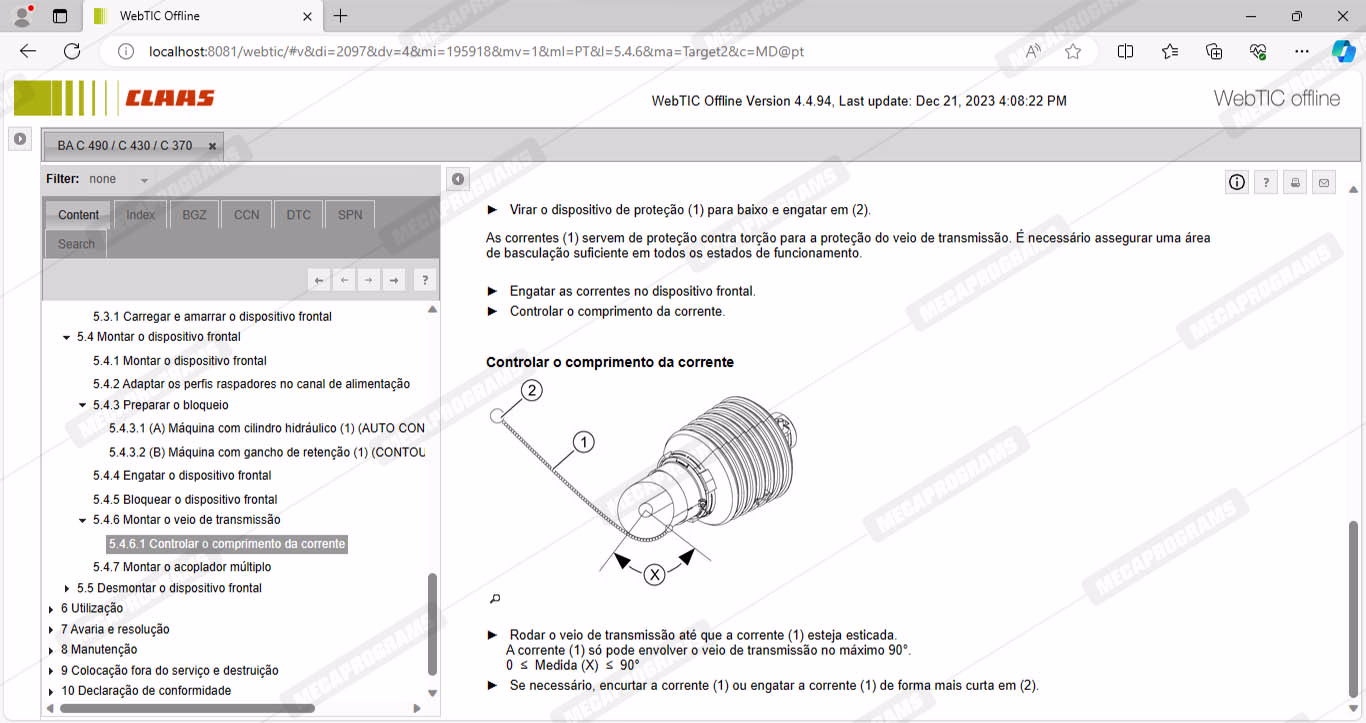The height and width of the screenshot is (723, 1366).
Task: Switch to the Index tab
Action: [140, 214]
